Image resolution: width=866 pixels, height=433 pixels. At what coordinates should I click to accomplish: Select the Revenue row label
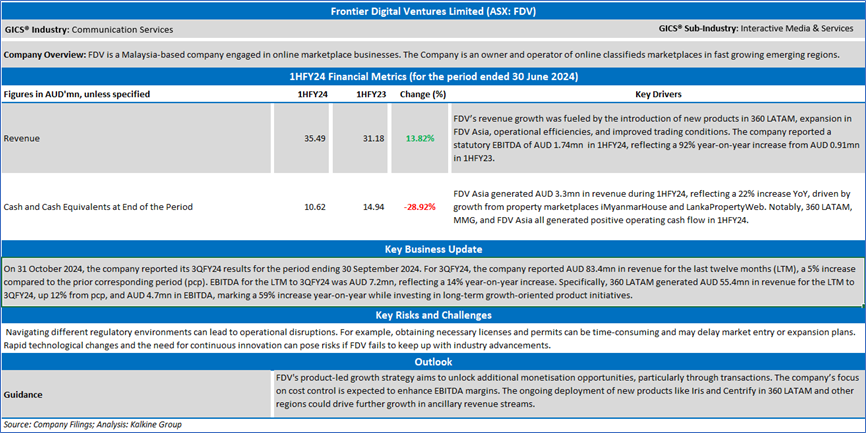click(20, 139)
